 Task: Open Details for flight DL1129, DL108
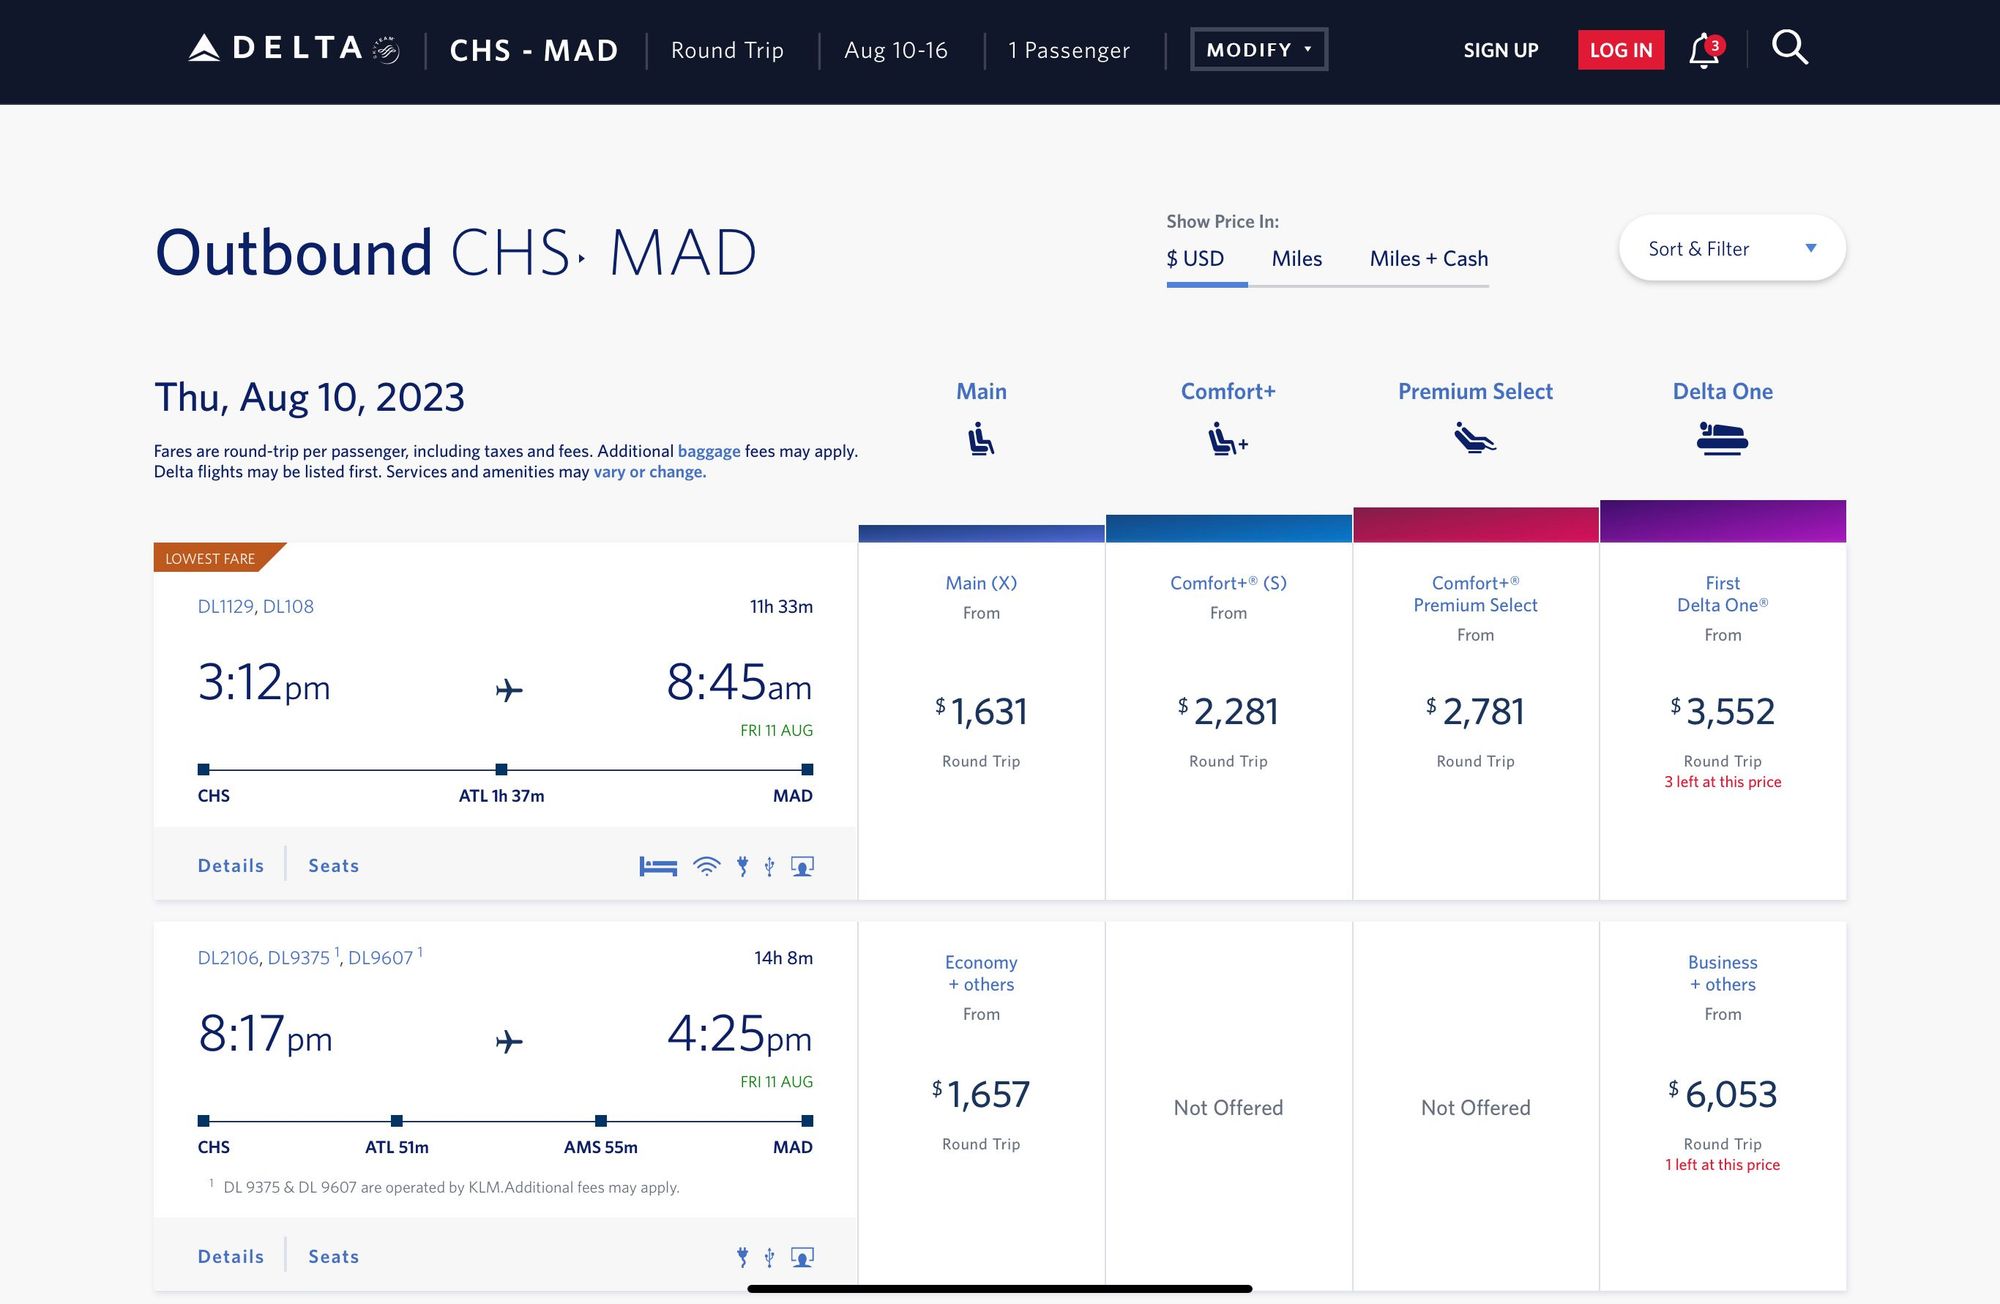pyautogui.click(x=230, y=866)
